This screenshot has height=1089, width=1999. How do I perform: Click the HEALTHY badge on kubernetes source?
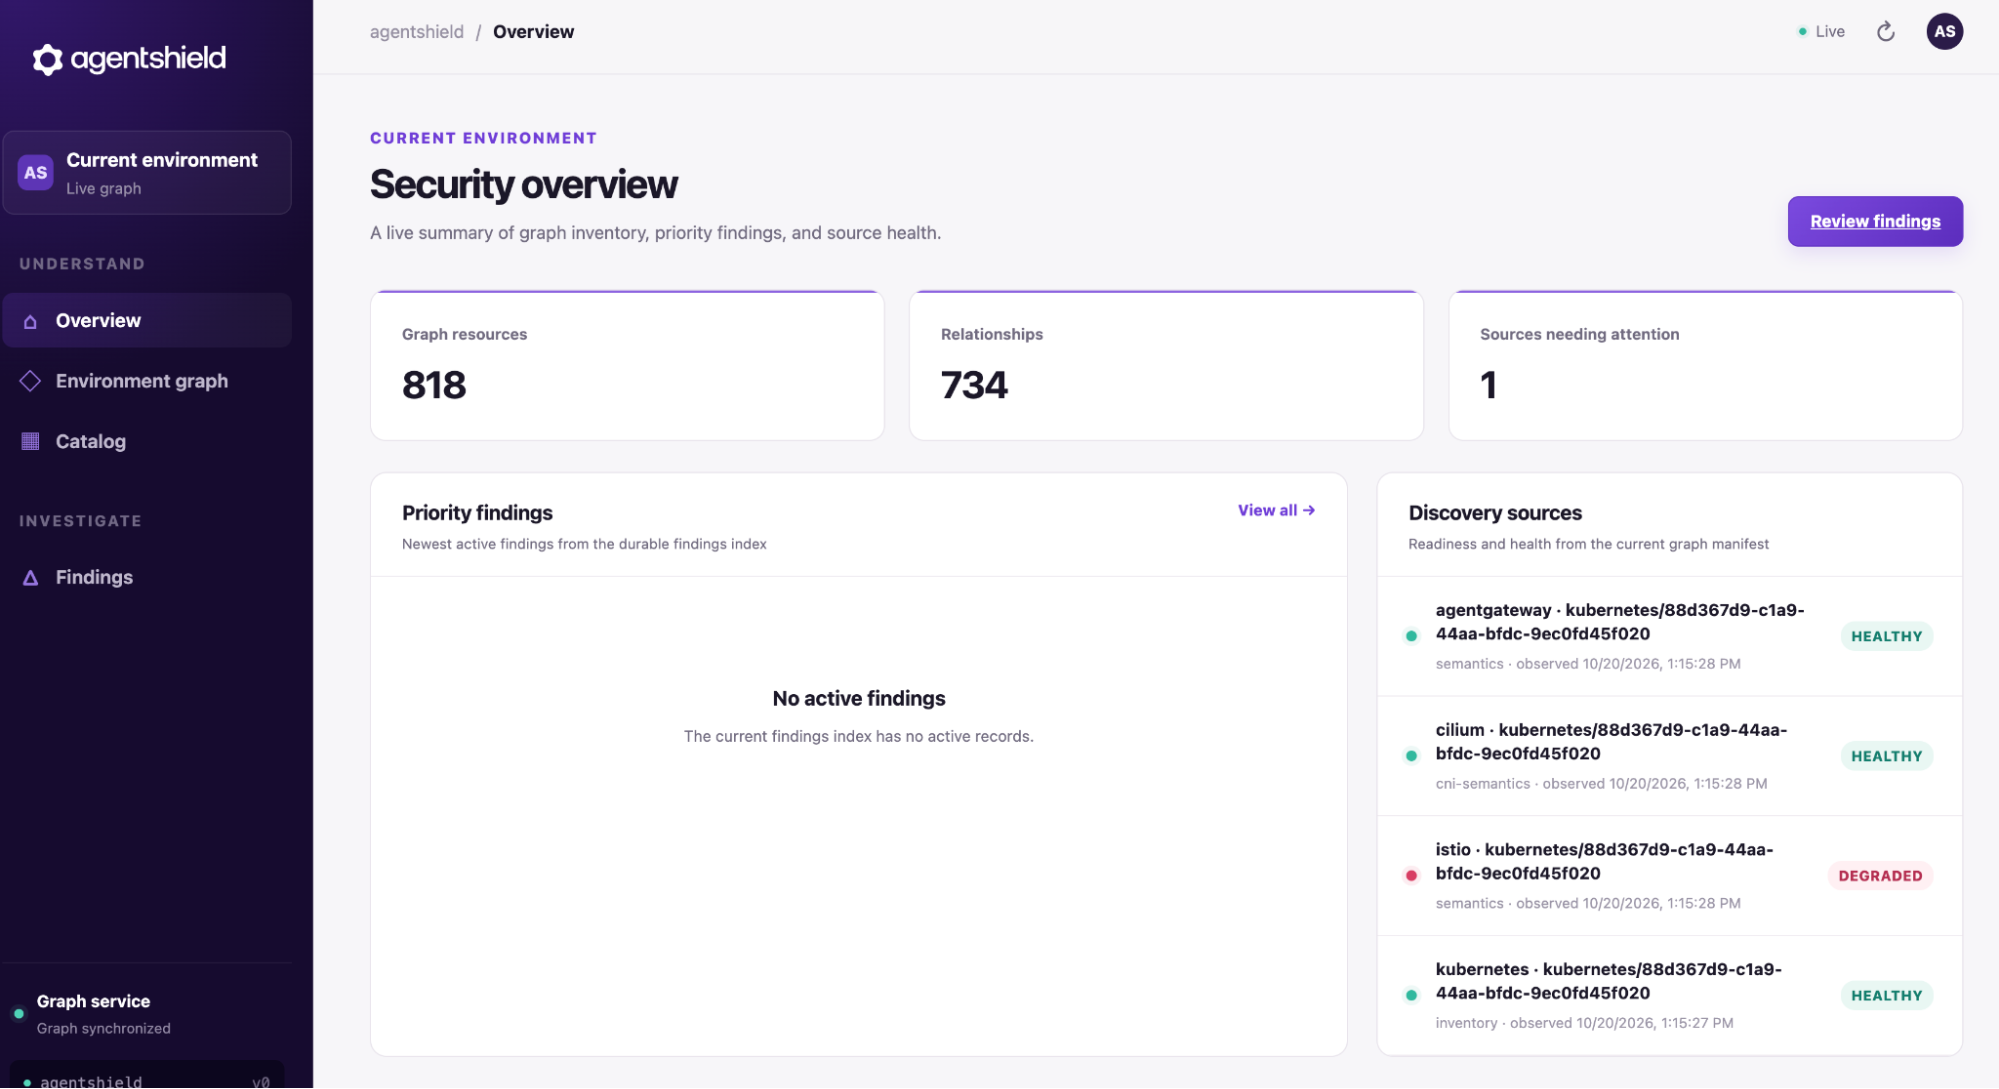click(1886, 995)
